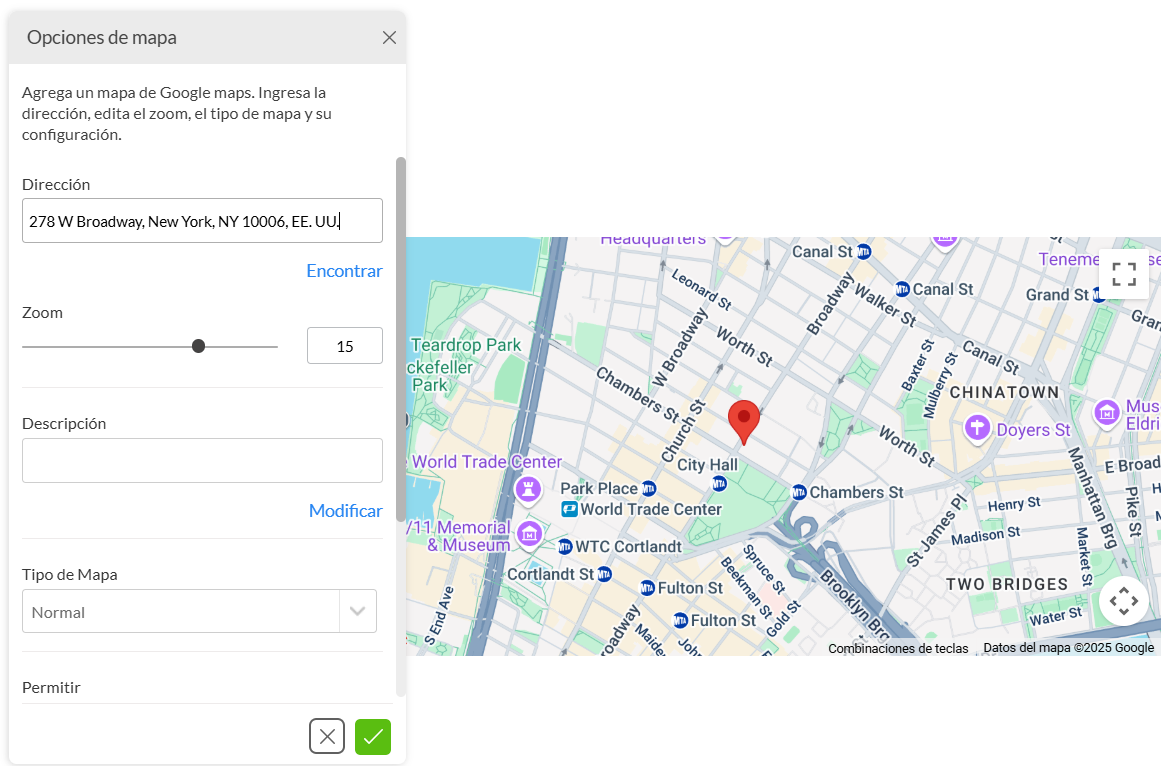This screenshot has height=766, width=1161.
Task: Click the Zoom value field showing 15
Action: click(x=344, y=346)
